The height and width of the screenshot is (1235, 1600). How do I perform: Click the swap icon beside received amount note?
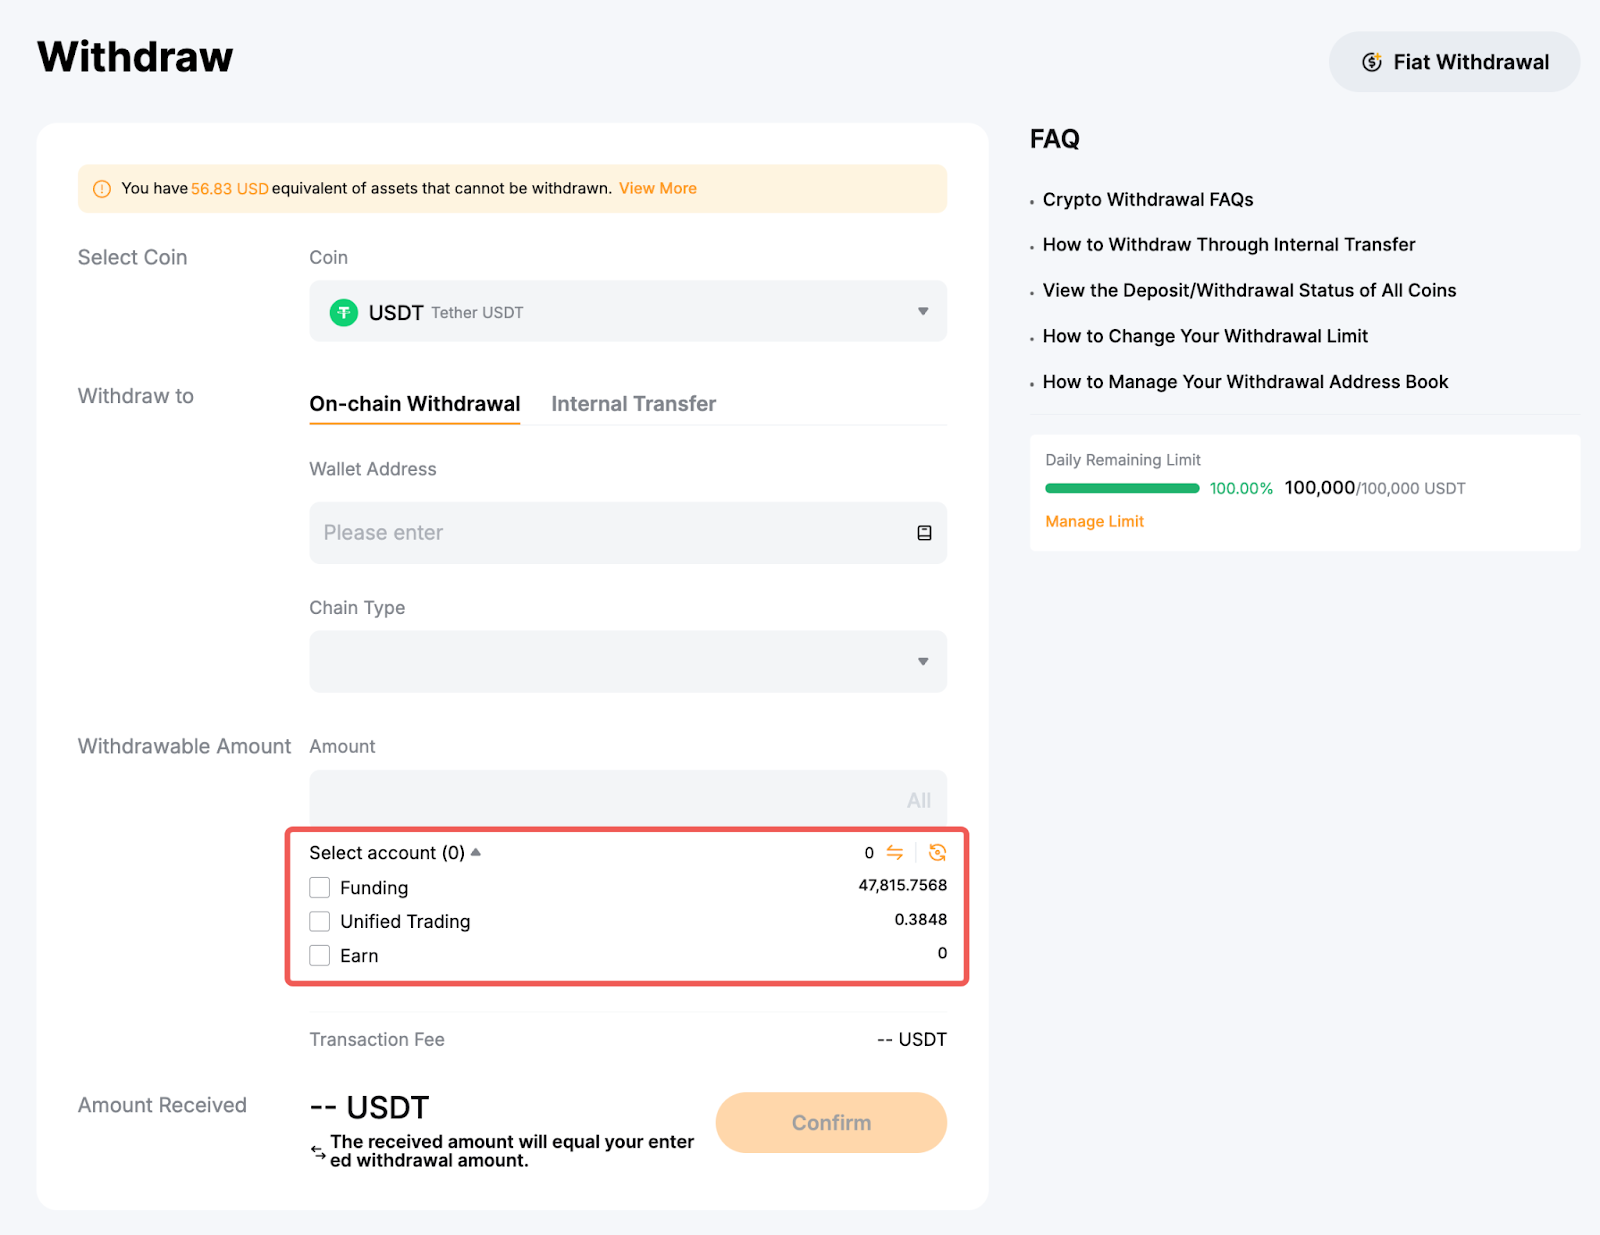point(318,1151)
